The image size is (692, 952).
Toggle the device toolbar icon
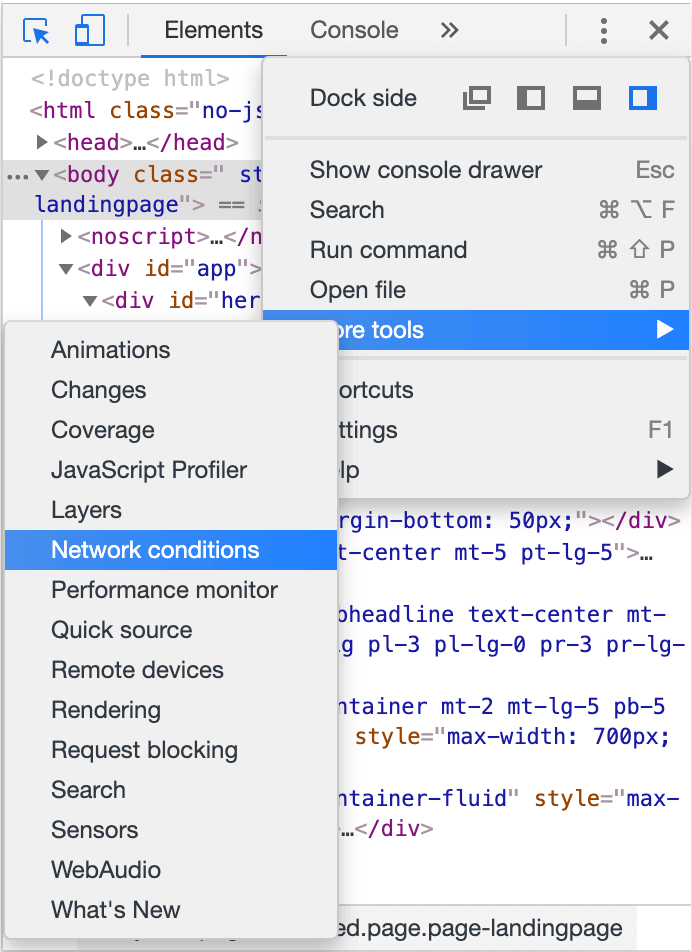89,31
